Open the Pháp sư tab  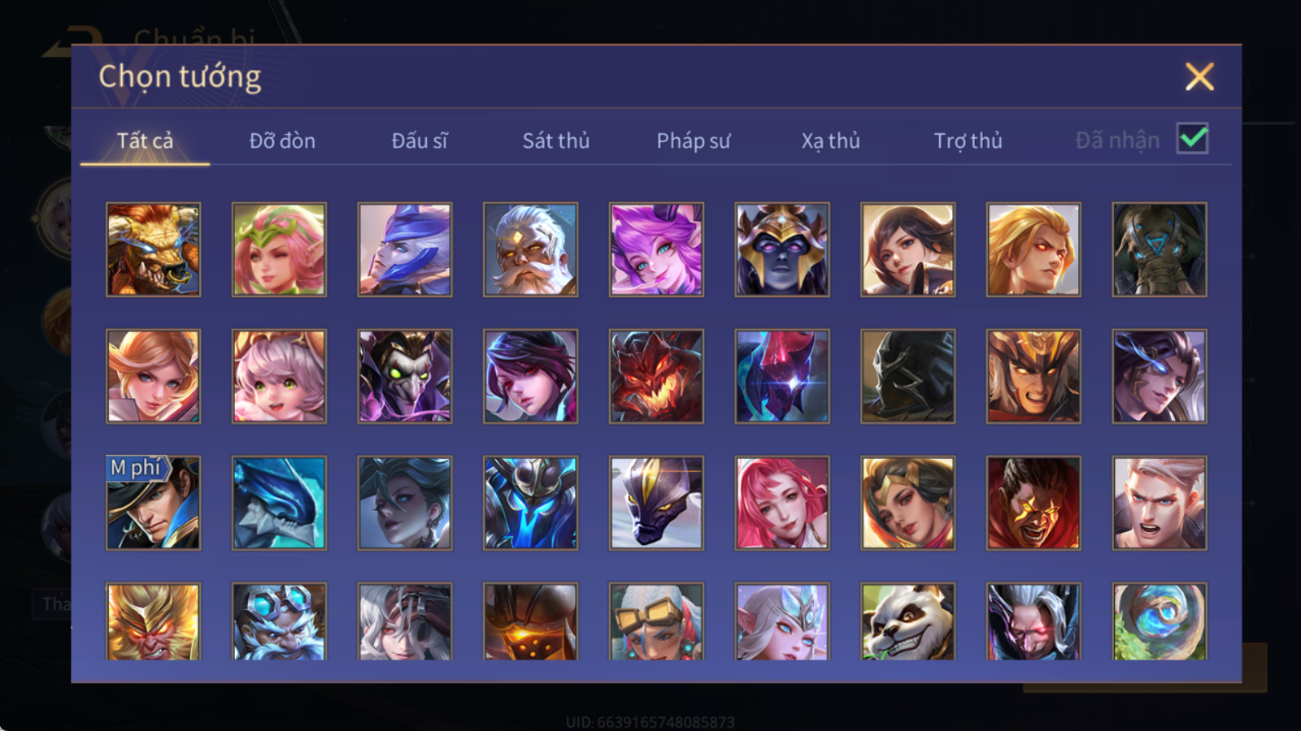693,141
